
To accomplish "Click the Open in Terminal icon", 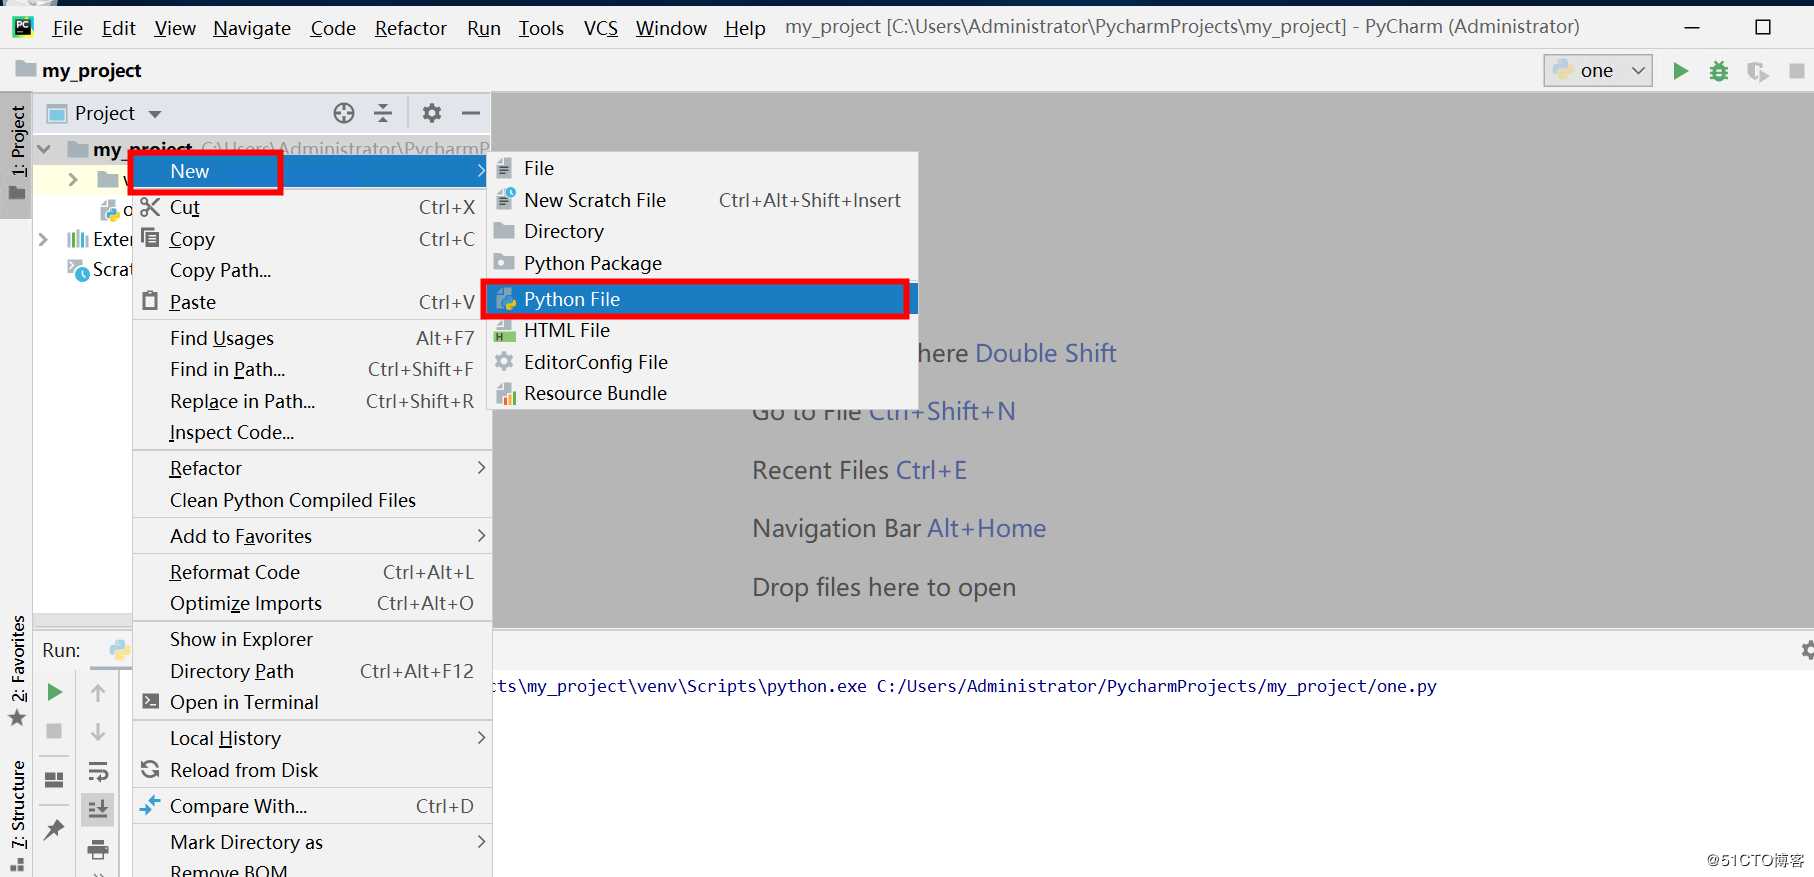I will (150, 701).
